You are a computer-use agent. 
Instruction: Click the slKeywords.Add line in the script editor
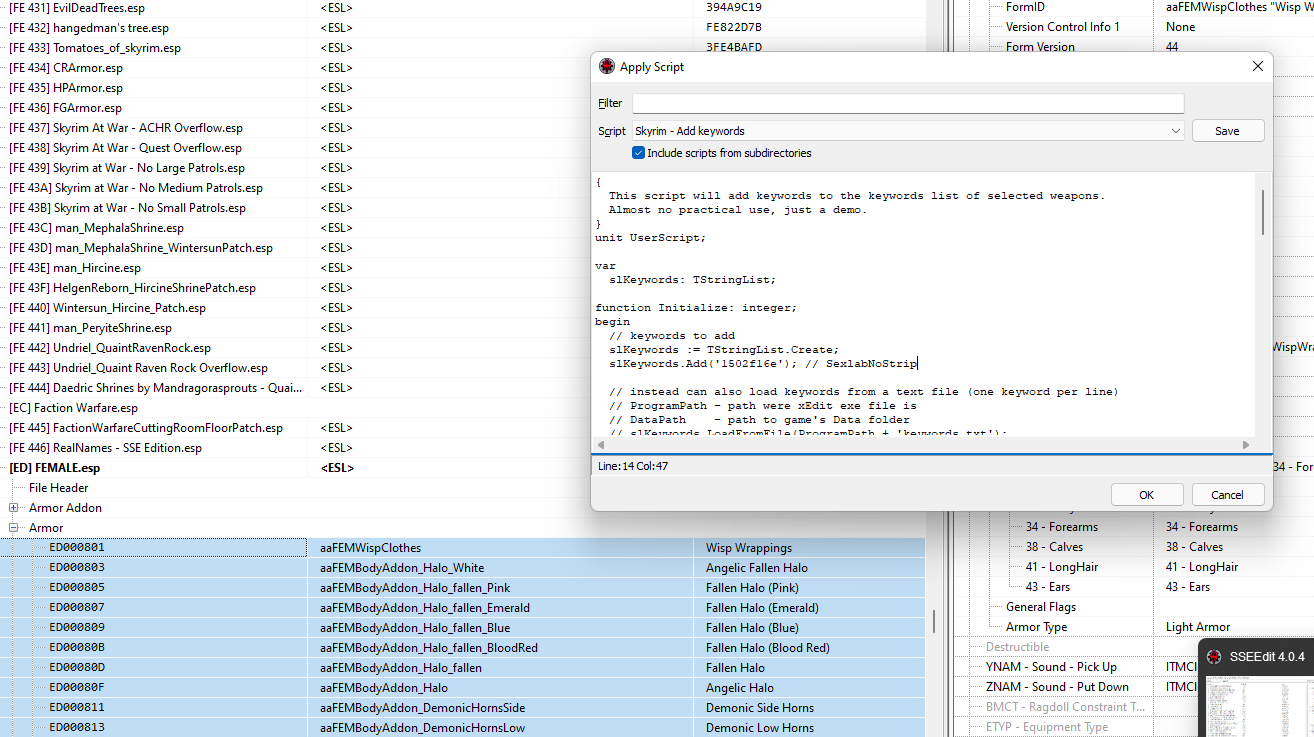[762, 364]
